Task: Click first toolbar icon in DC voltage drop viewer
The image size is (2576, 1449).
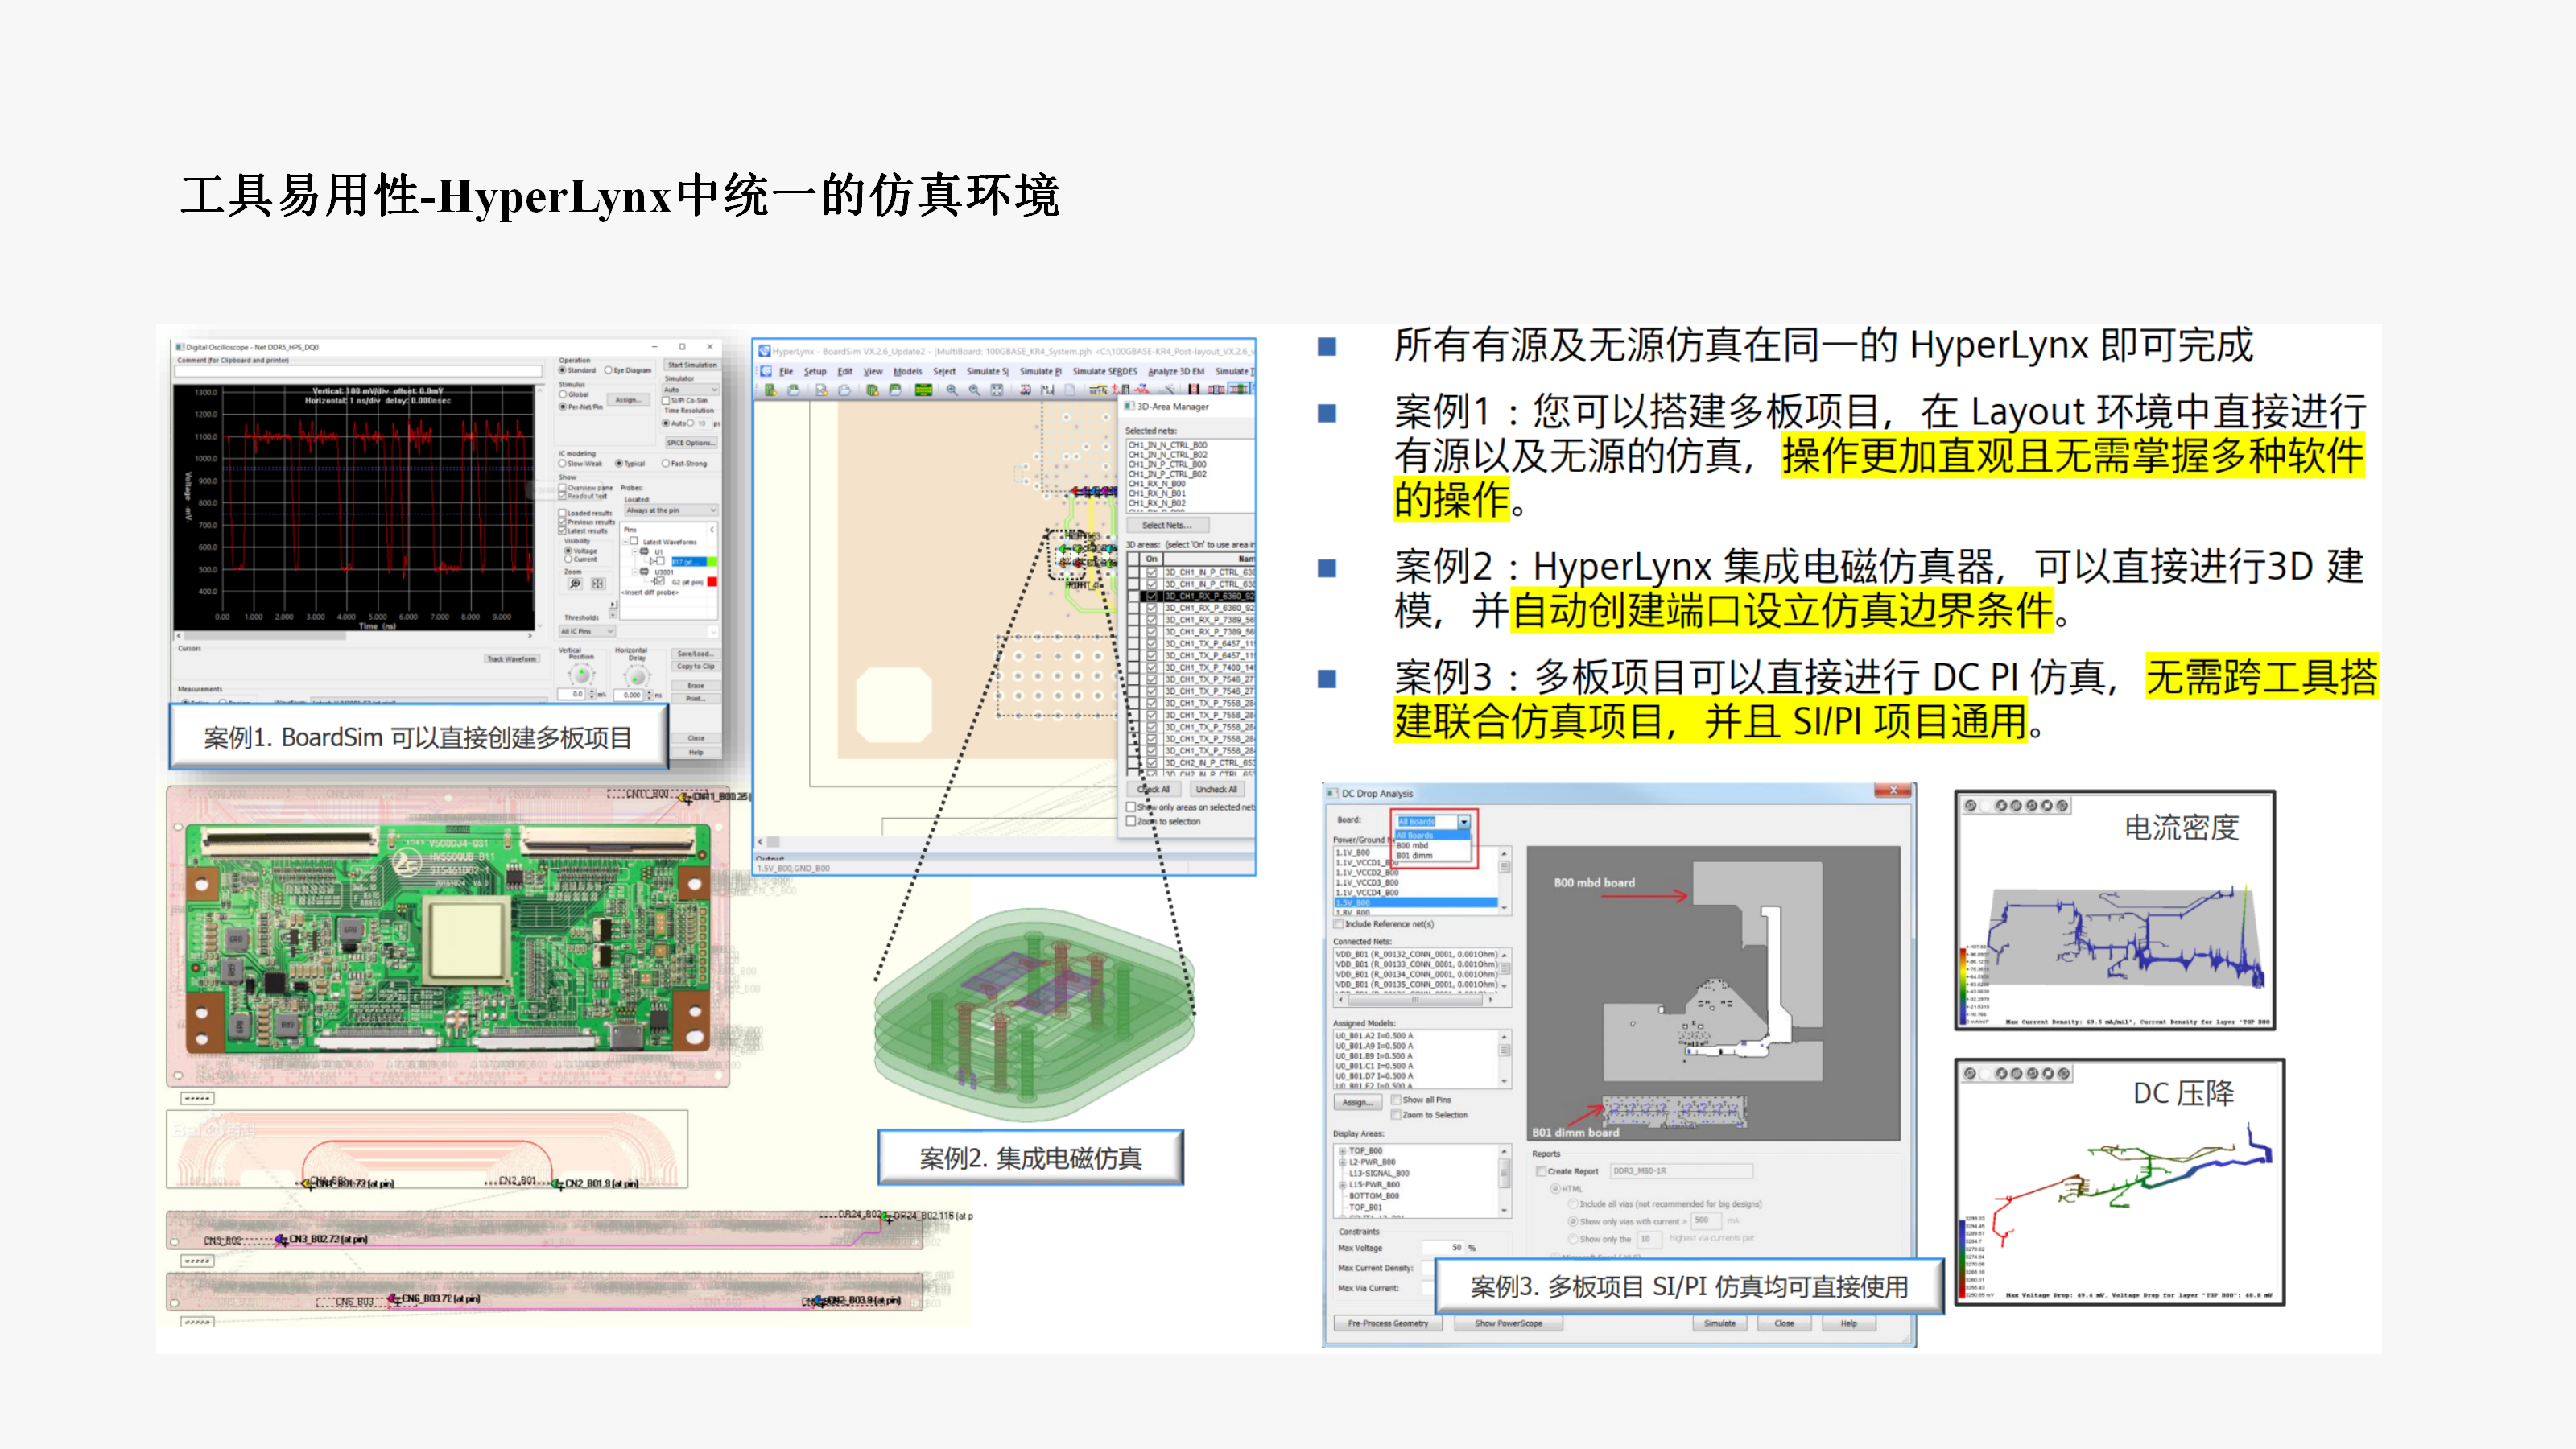Action: point(1970,1073)
